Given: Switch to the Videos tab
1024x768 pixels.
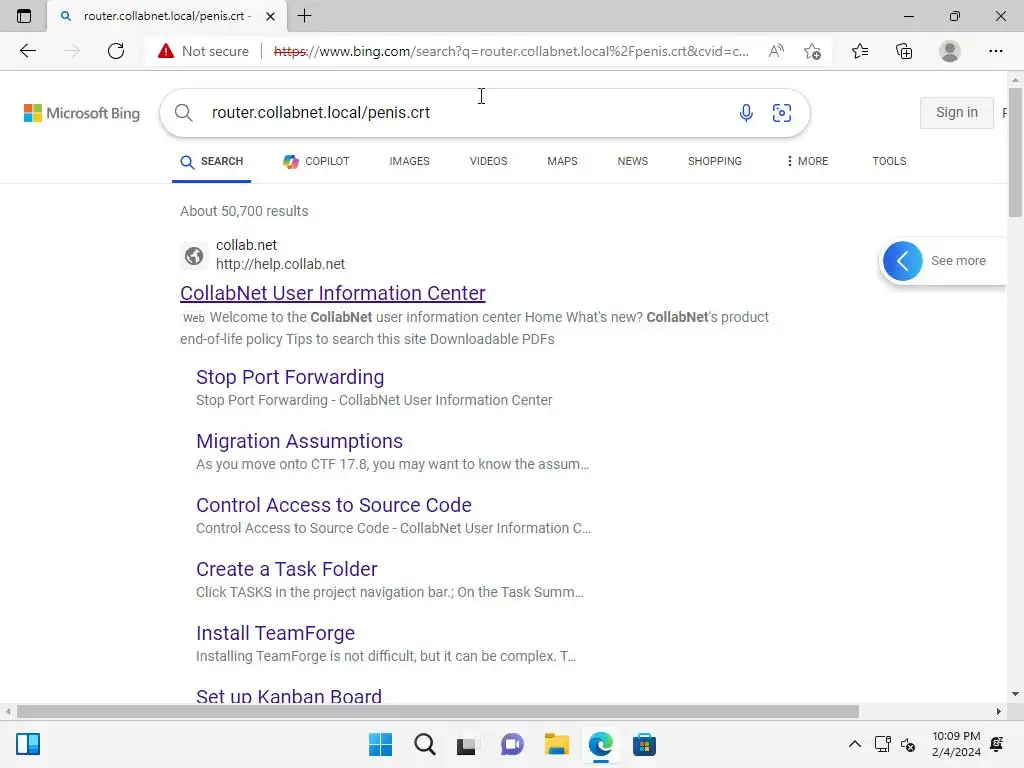Looking at the screenshot, I should 488,161.
